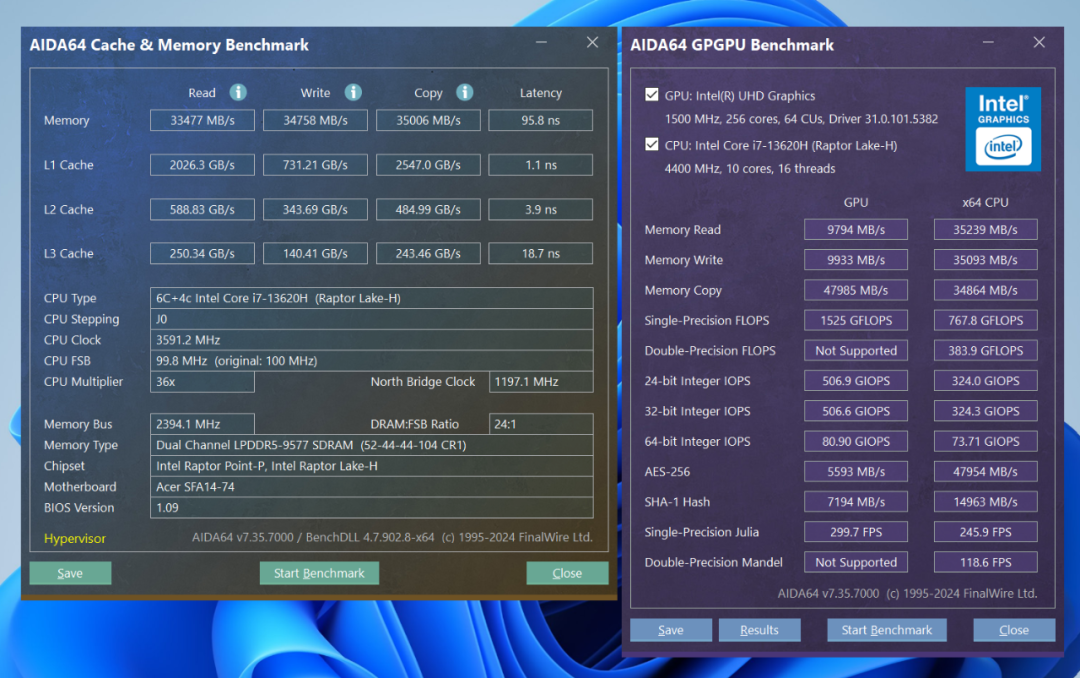Start the GPGPU benchmark

click(x=886, y=630)
